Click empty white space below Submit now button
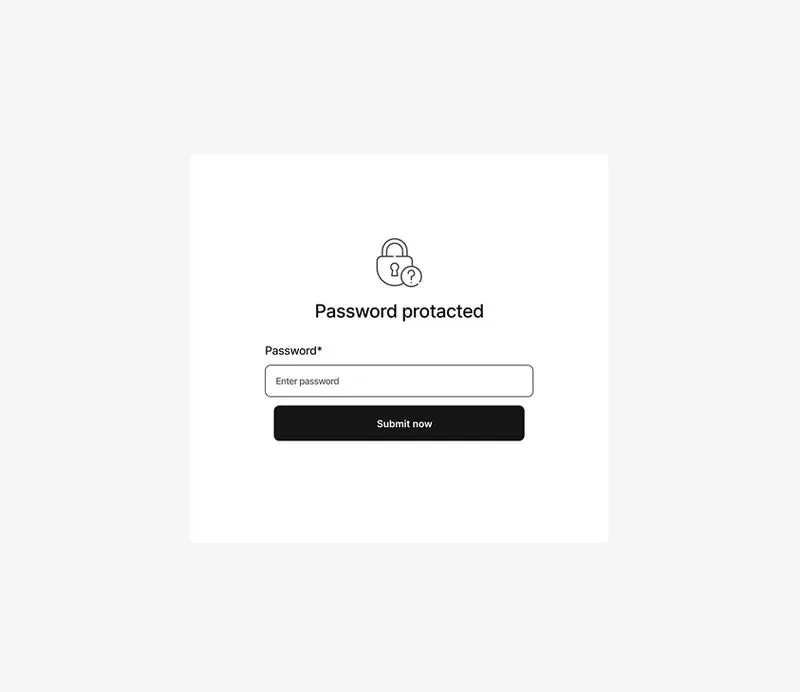 pos(399,490)
